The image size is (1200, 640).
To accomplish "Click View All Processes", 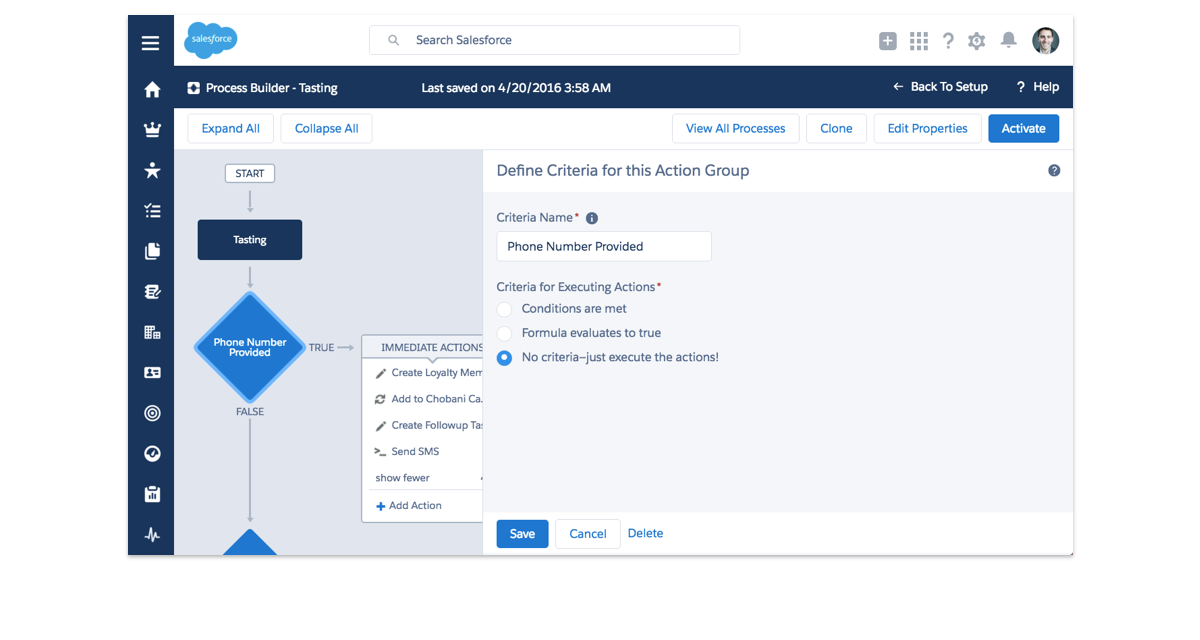I will pyautogui.click(x=735, y=128).
